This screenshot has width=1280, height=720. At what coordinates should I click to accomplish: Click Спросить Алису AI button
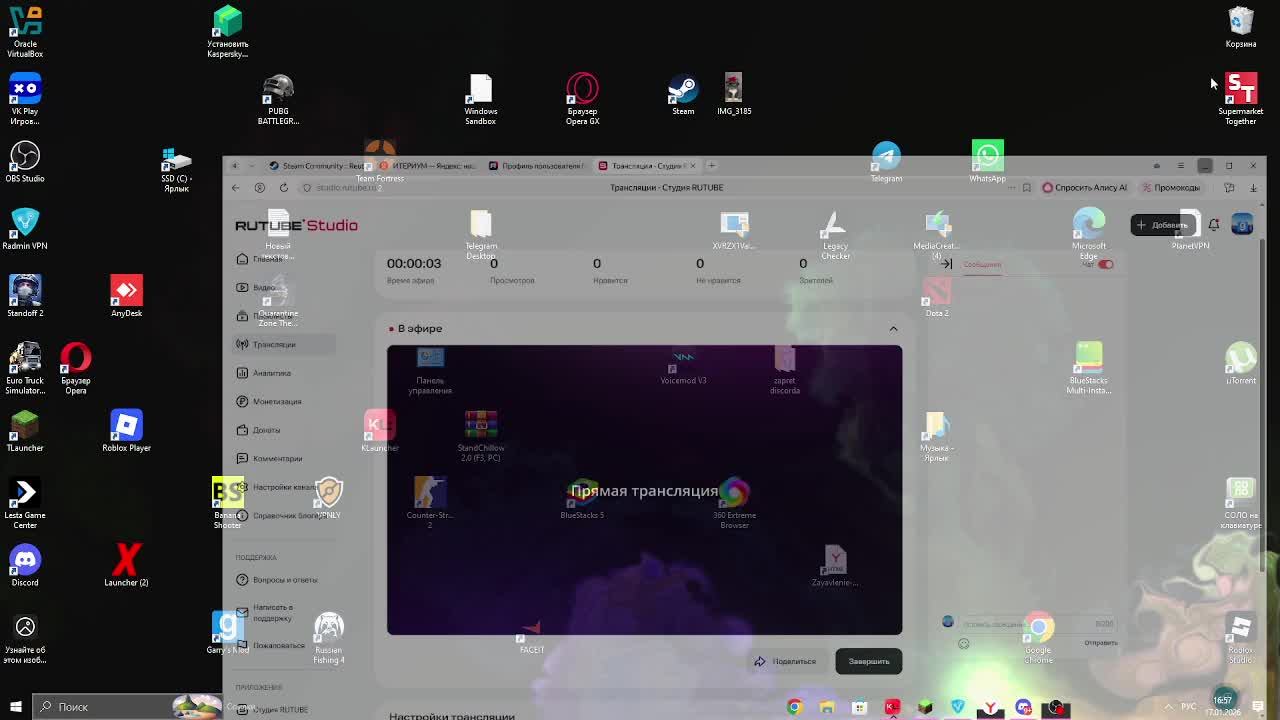1085,187
